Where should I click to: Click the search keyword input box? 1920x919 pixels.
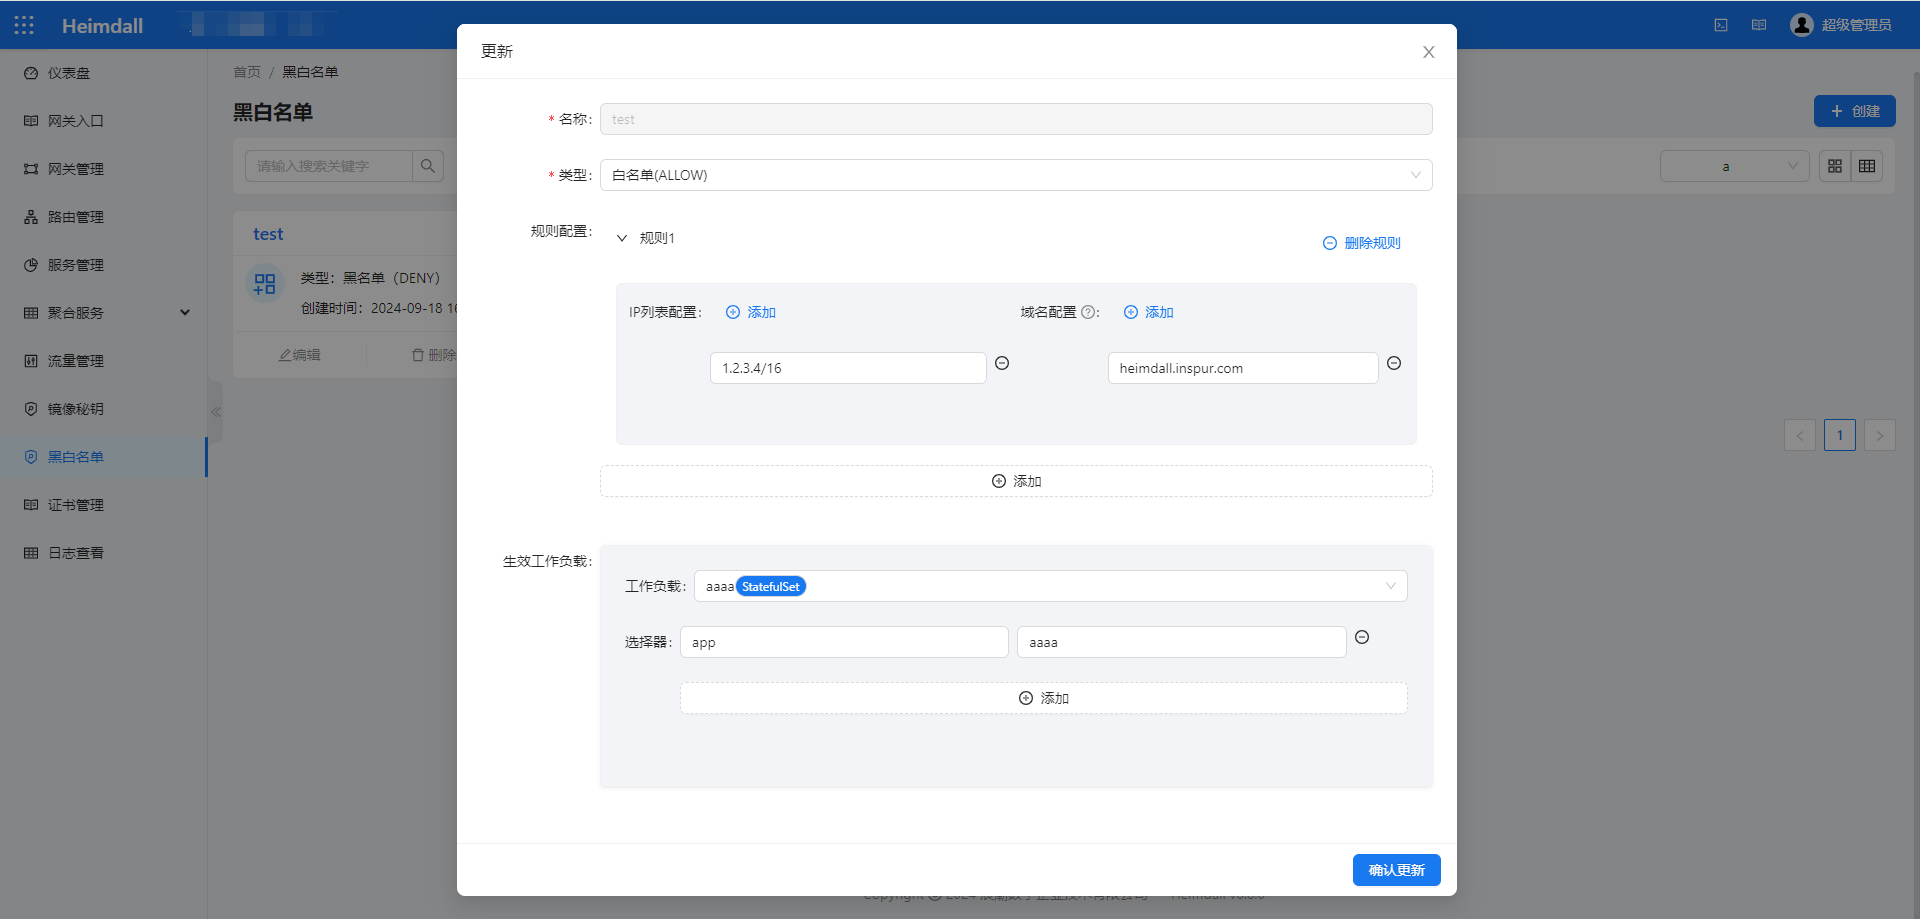pos(329,166)
